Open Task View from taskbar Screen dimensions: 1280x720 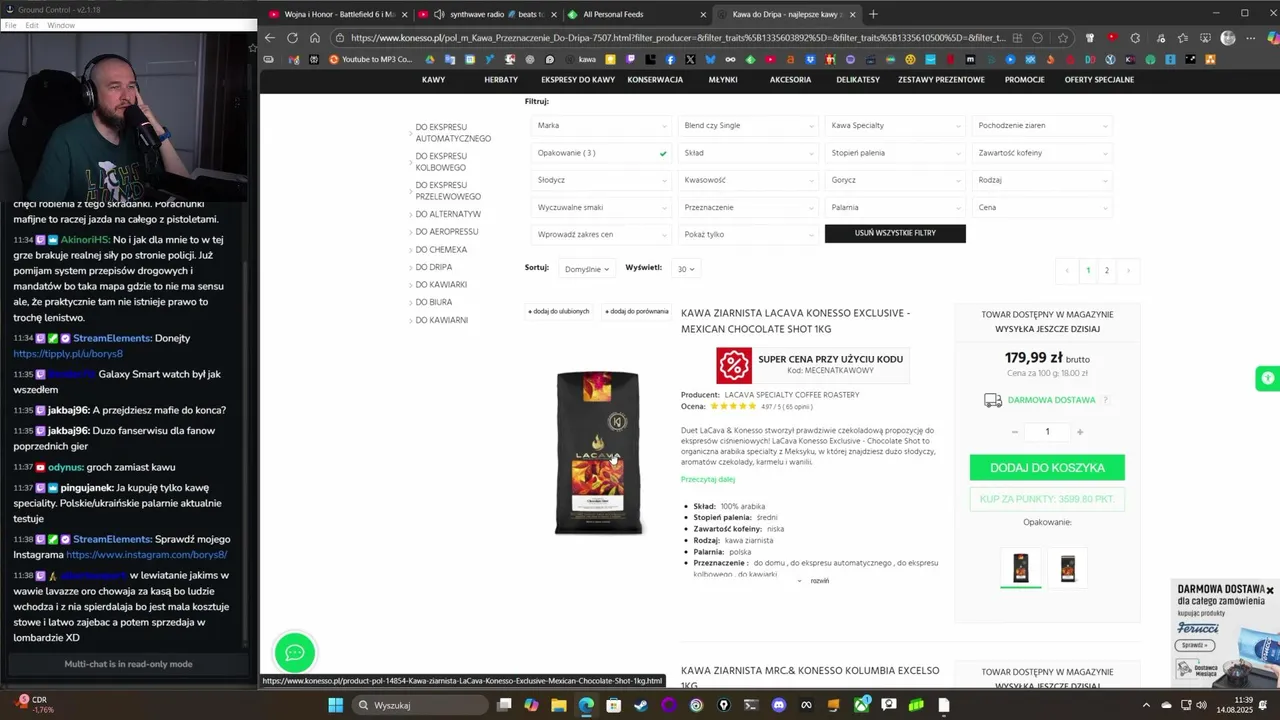[x=504, y=705]
